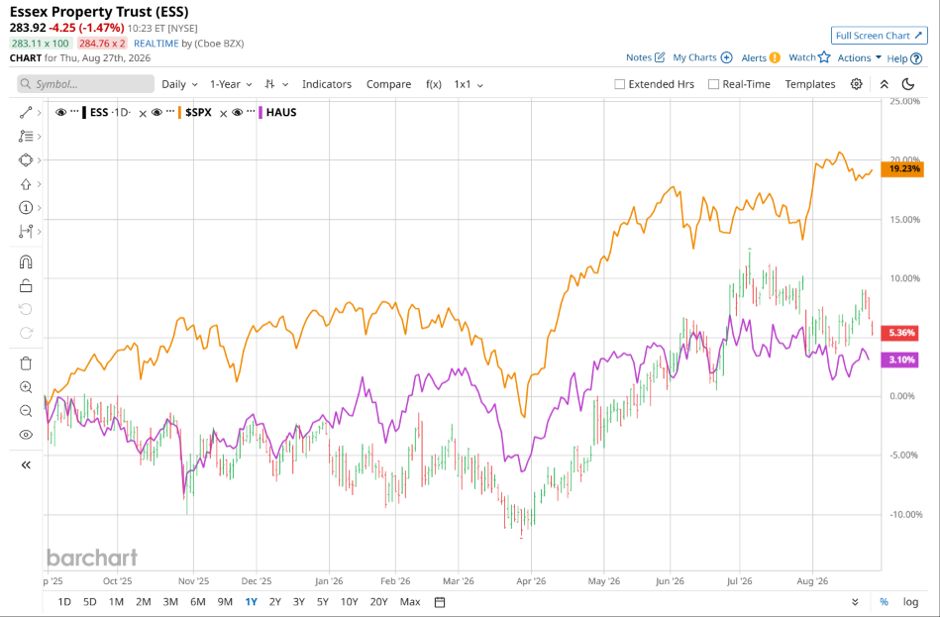
Task: Open the chart type bar-style dropdown
Action: (x=276, y=85)
